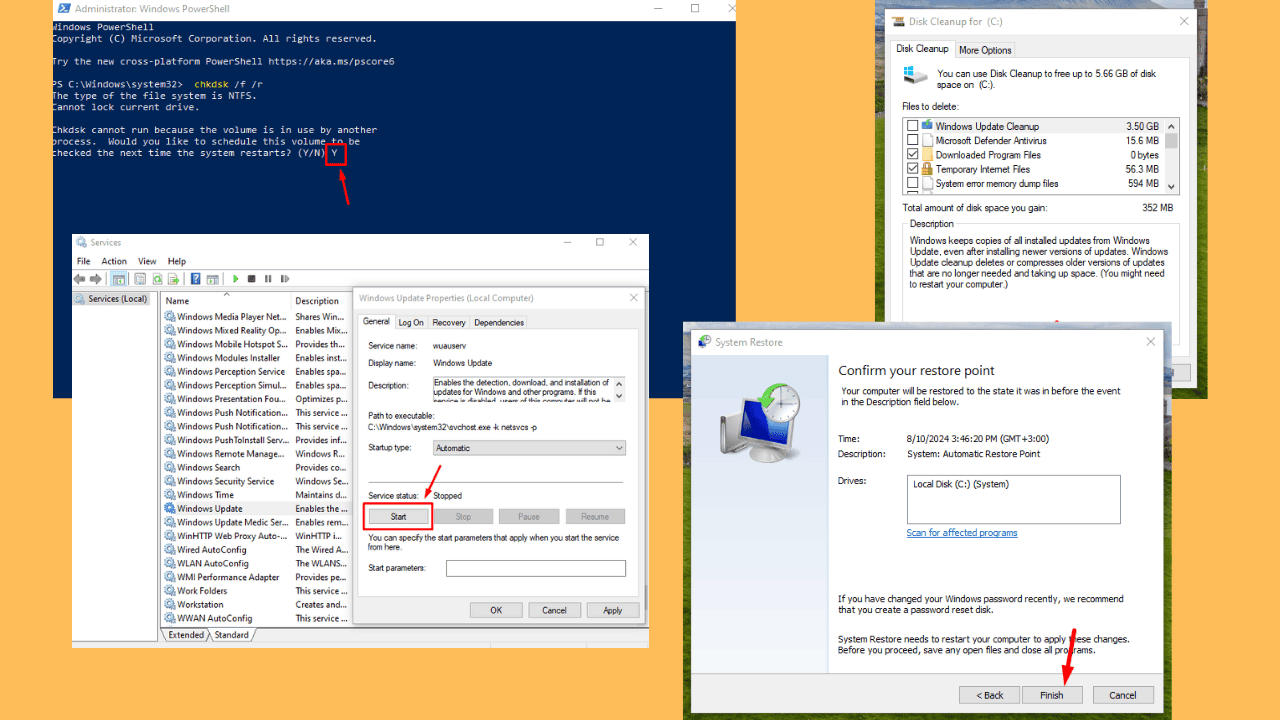Click the gear icon beside WLAN AutoConfig
Screen dimensions: 1280x720
[x=170, y=563]
